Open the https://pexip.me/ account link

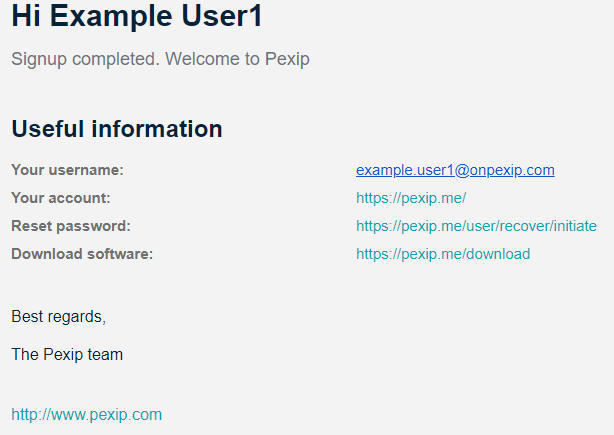[411, 198]
